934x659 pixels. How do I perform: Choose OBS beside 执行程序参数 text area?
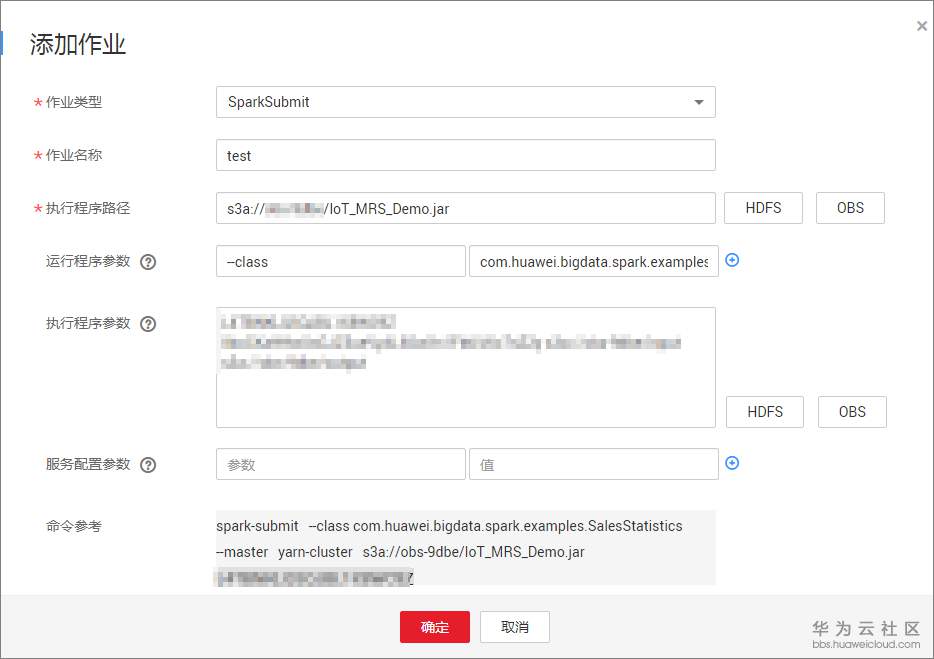tap(852, 412)
